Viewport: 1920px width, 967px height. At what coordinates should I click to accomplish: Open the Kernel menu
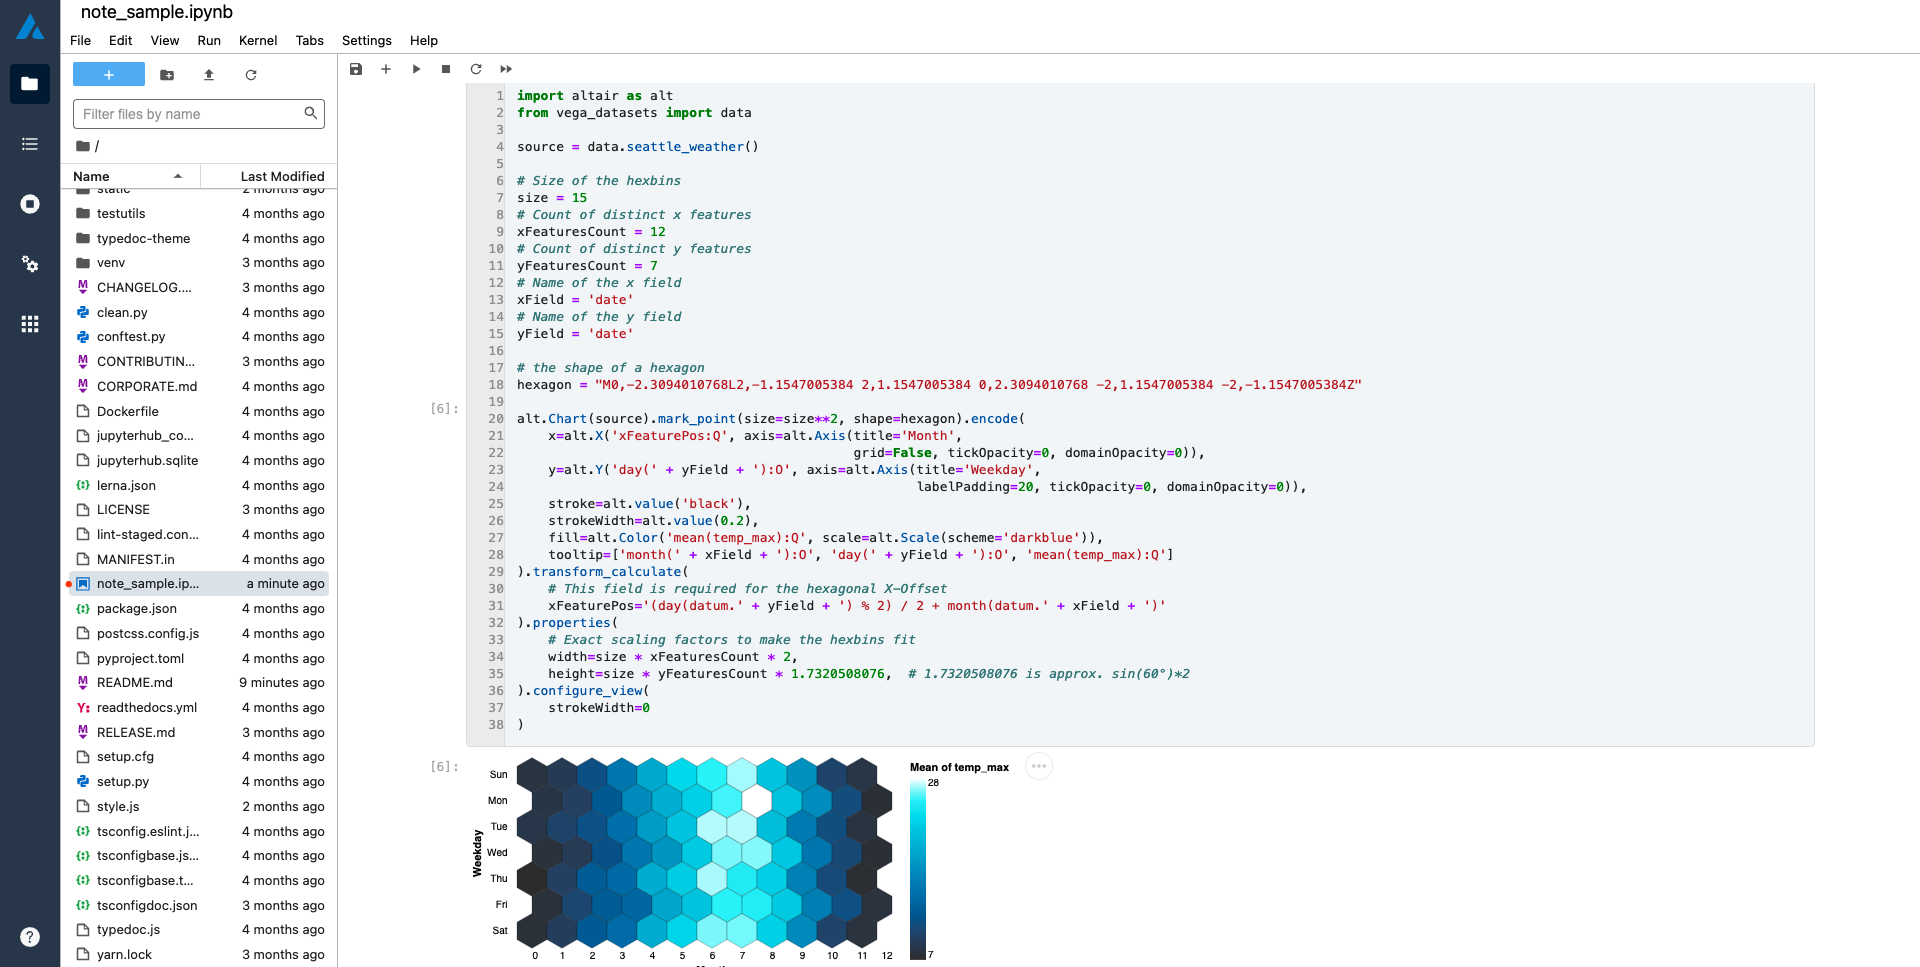point(258,41)
